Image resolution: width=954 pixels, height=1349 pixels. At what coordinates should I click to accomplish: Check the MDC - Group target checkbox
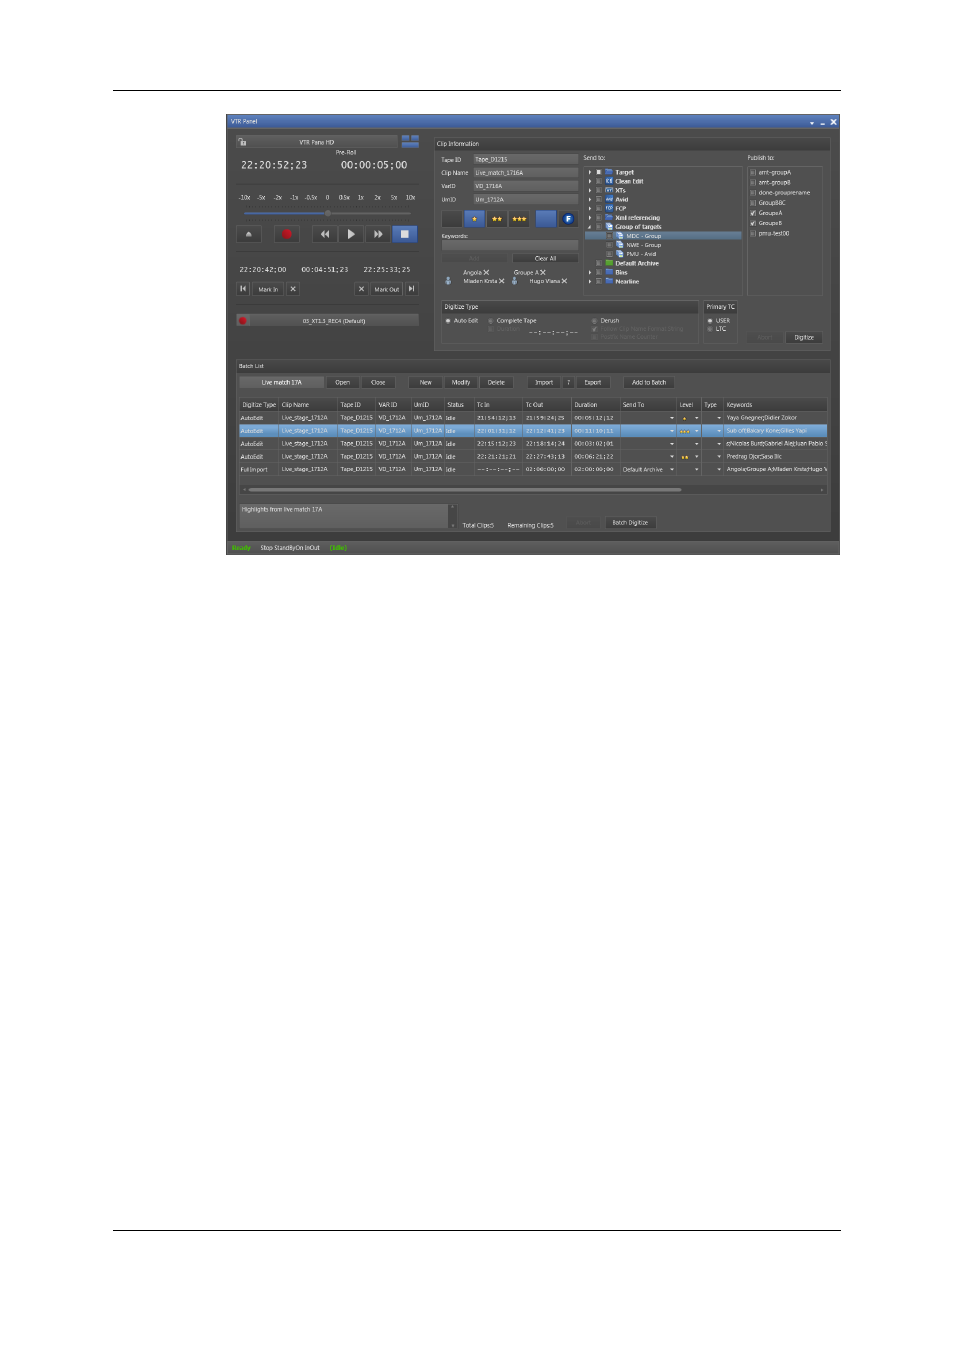pyautogui.click(x=609, y=236)
